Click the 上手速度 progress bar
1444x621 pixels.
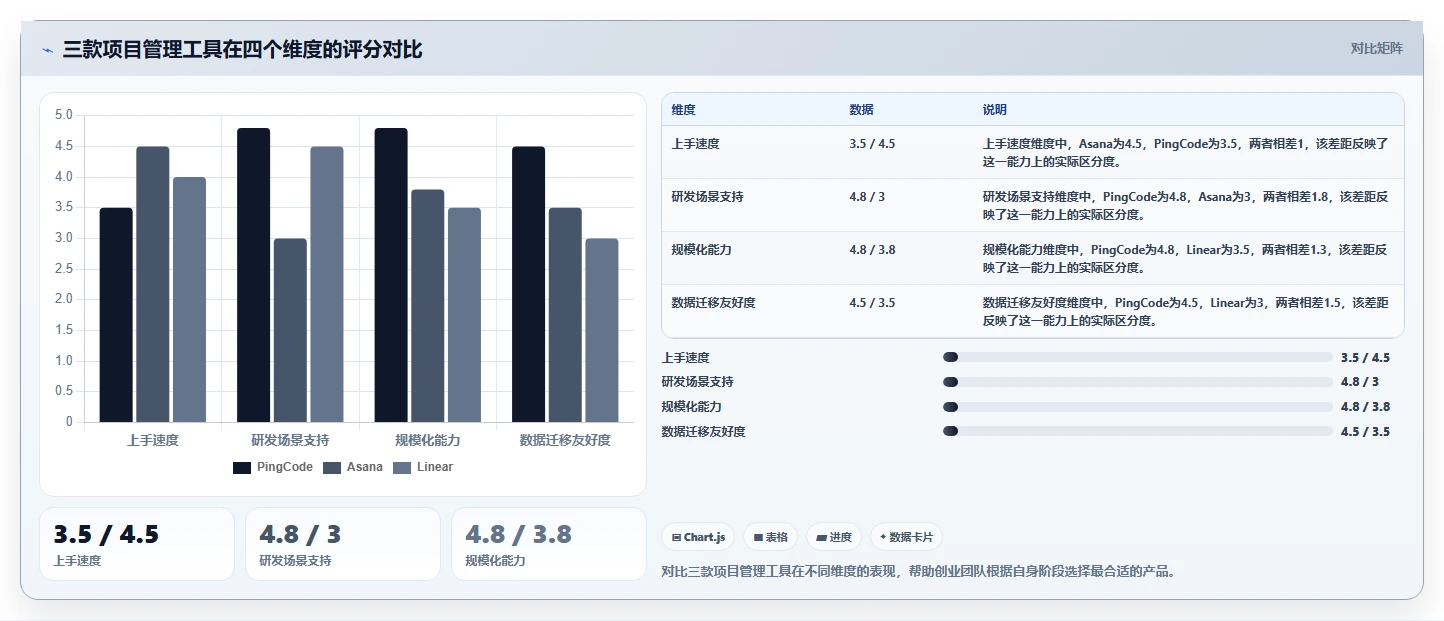tap(1138, 357)
